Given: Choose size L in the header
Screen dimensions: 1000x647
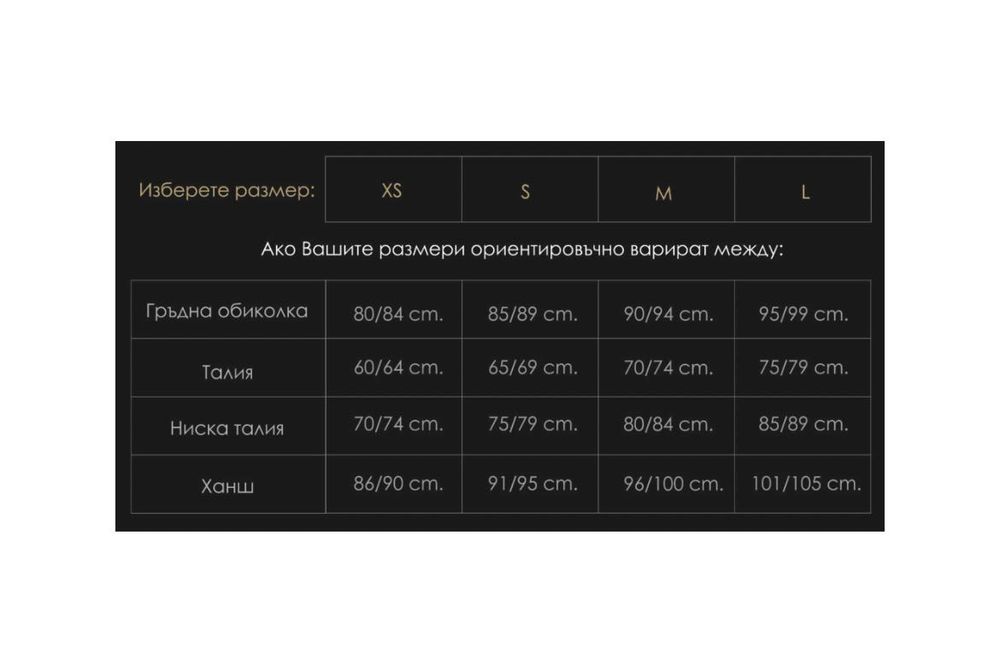Looking at the screenshot, I should 805,192.
